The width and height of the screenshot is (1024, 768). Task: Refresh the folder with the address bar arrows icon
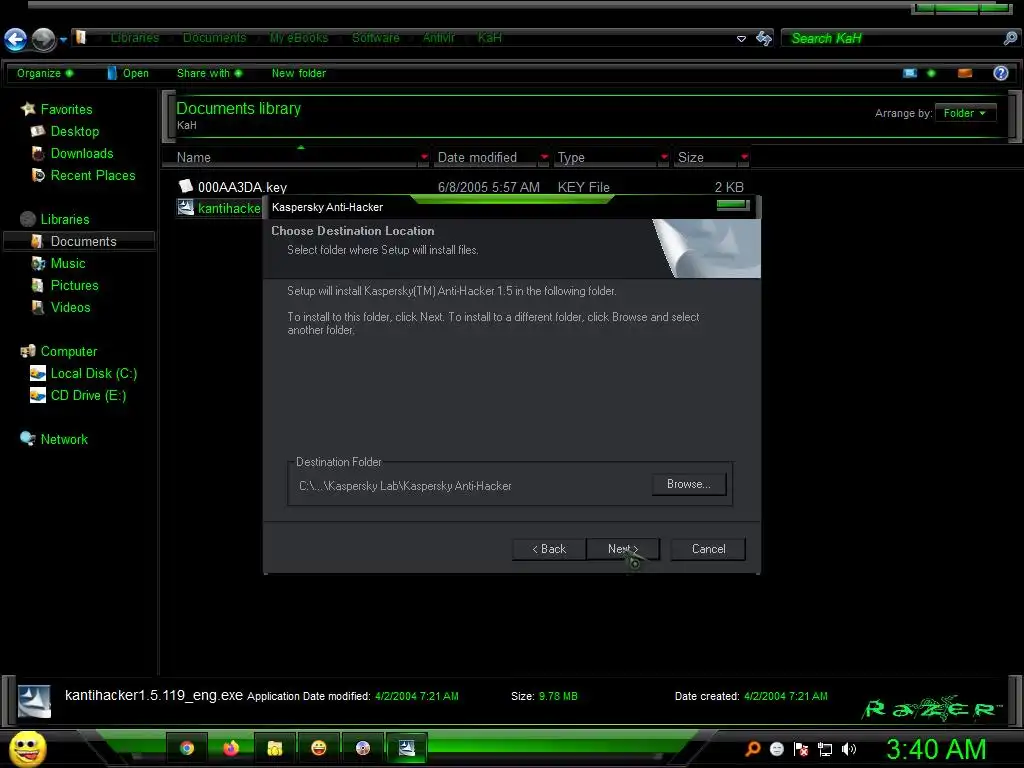[763, 39]
